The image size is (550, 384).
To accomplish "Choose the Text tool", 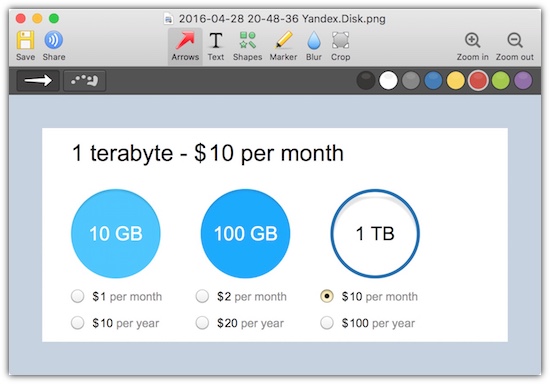I will [x=216, y=46].
